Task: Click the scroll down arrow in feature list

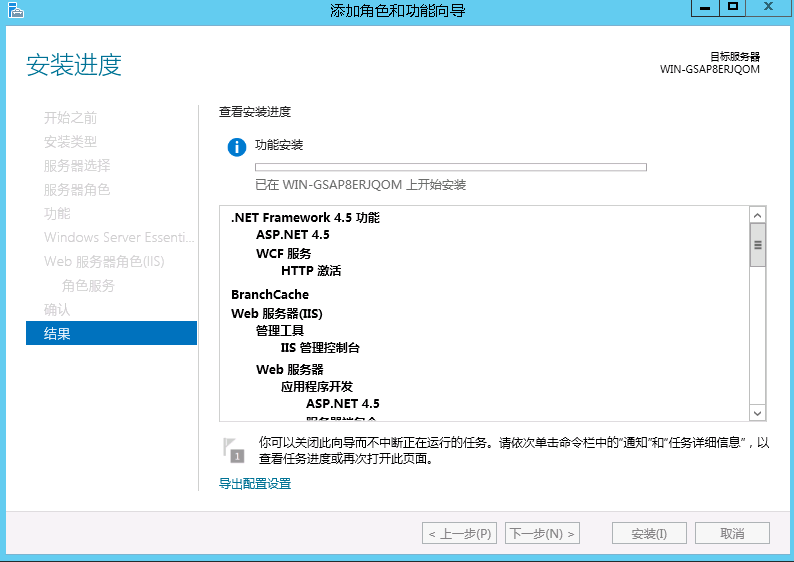Action: coord(757,412)
